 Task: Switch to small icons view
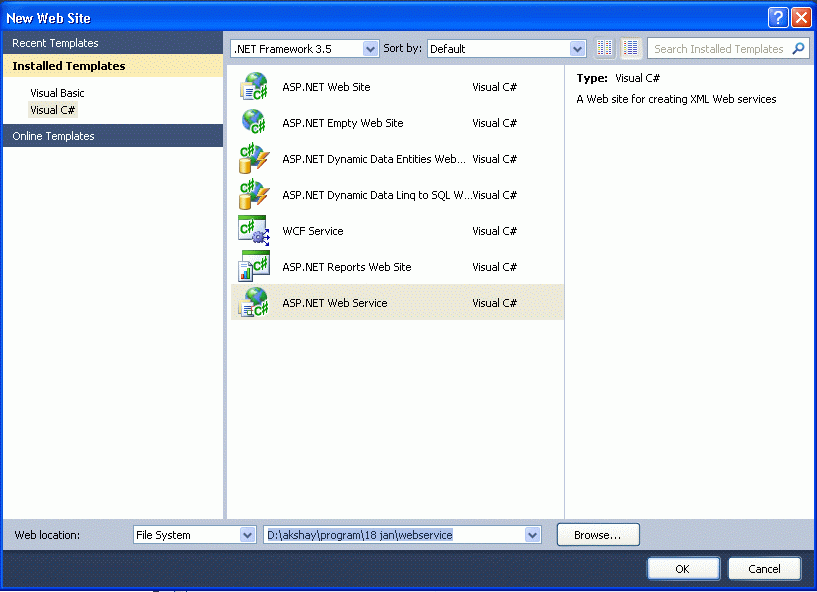pos(604,48)
